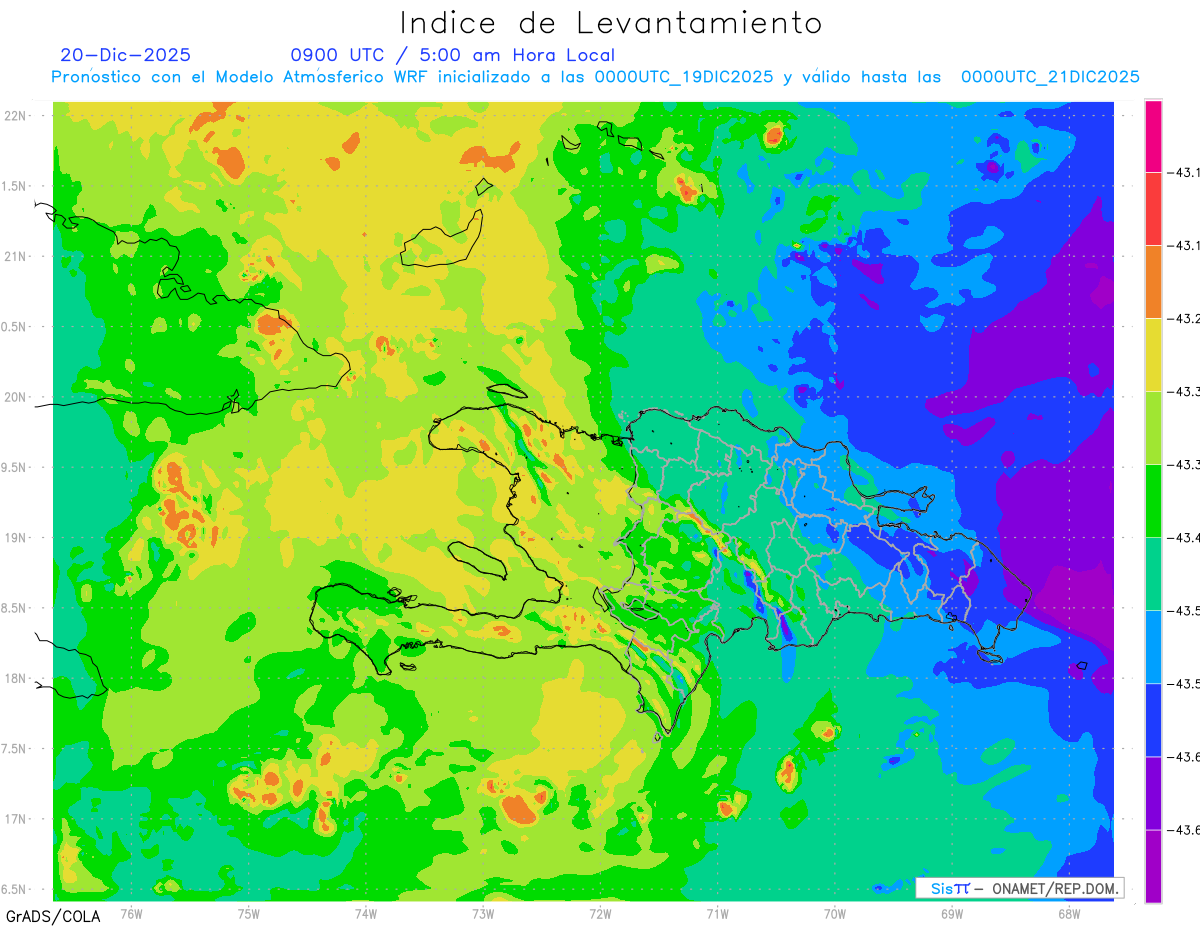Pick the orange swatch on the color scale
1200x927 pixels.
click(1153, 282)
